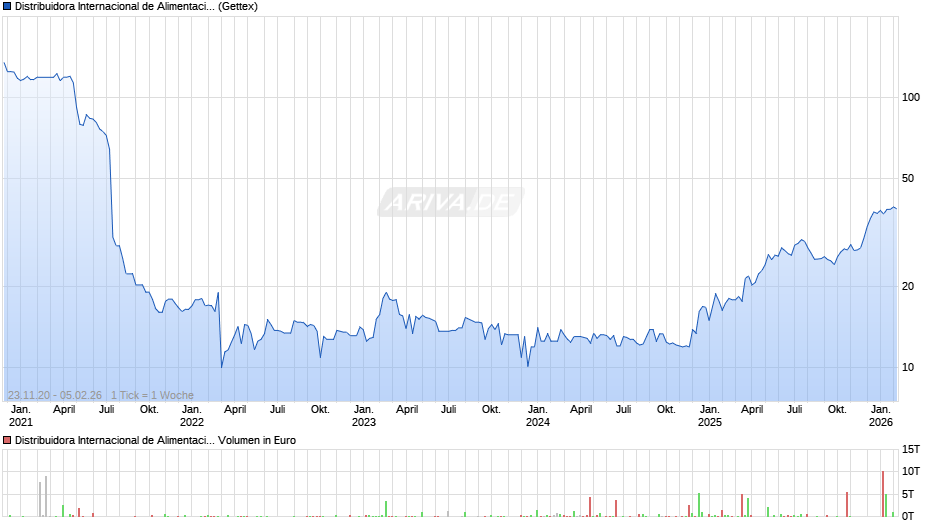940x526 pixels.
Task: Click the '1 Tick = 1 Woche' label
Action: pos(152,395)
